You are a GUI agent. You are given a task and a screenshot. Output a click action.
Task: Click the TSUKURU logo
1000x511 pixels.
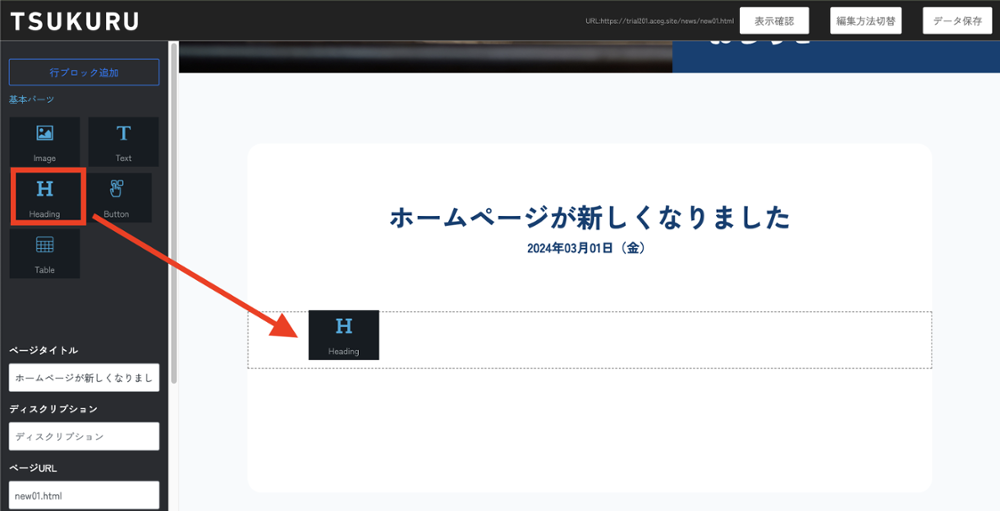[x=75, y=21]
